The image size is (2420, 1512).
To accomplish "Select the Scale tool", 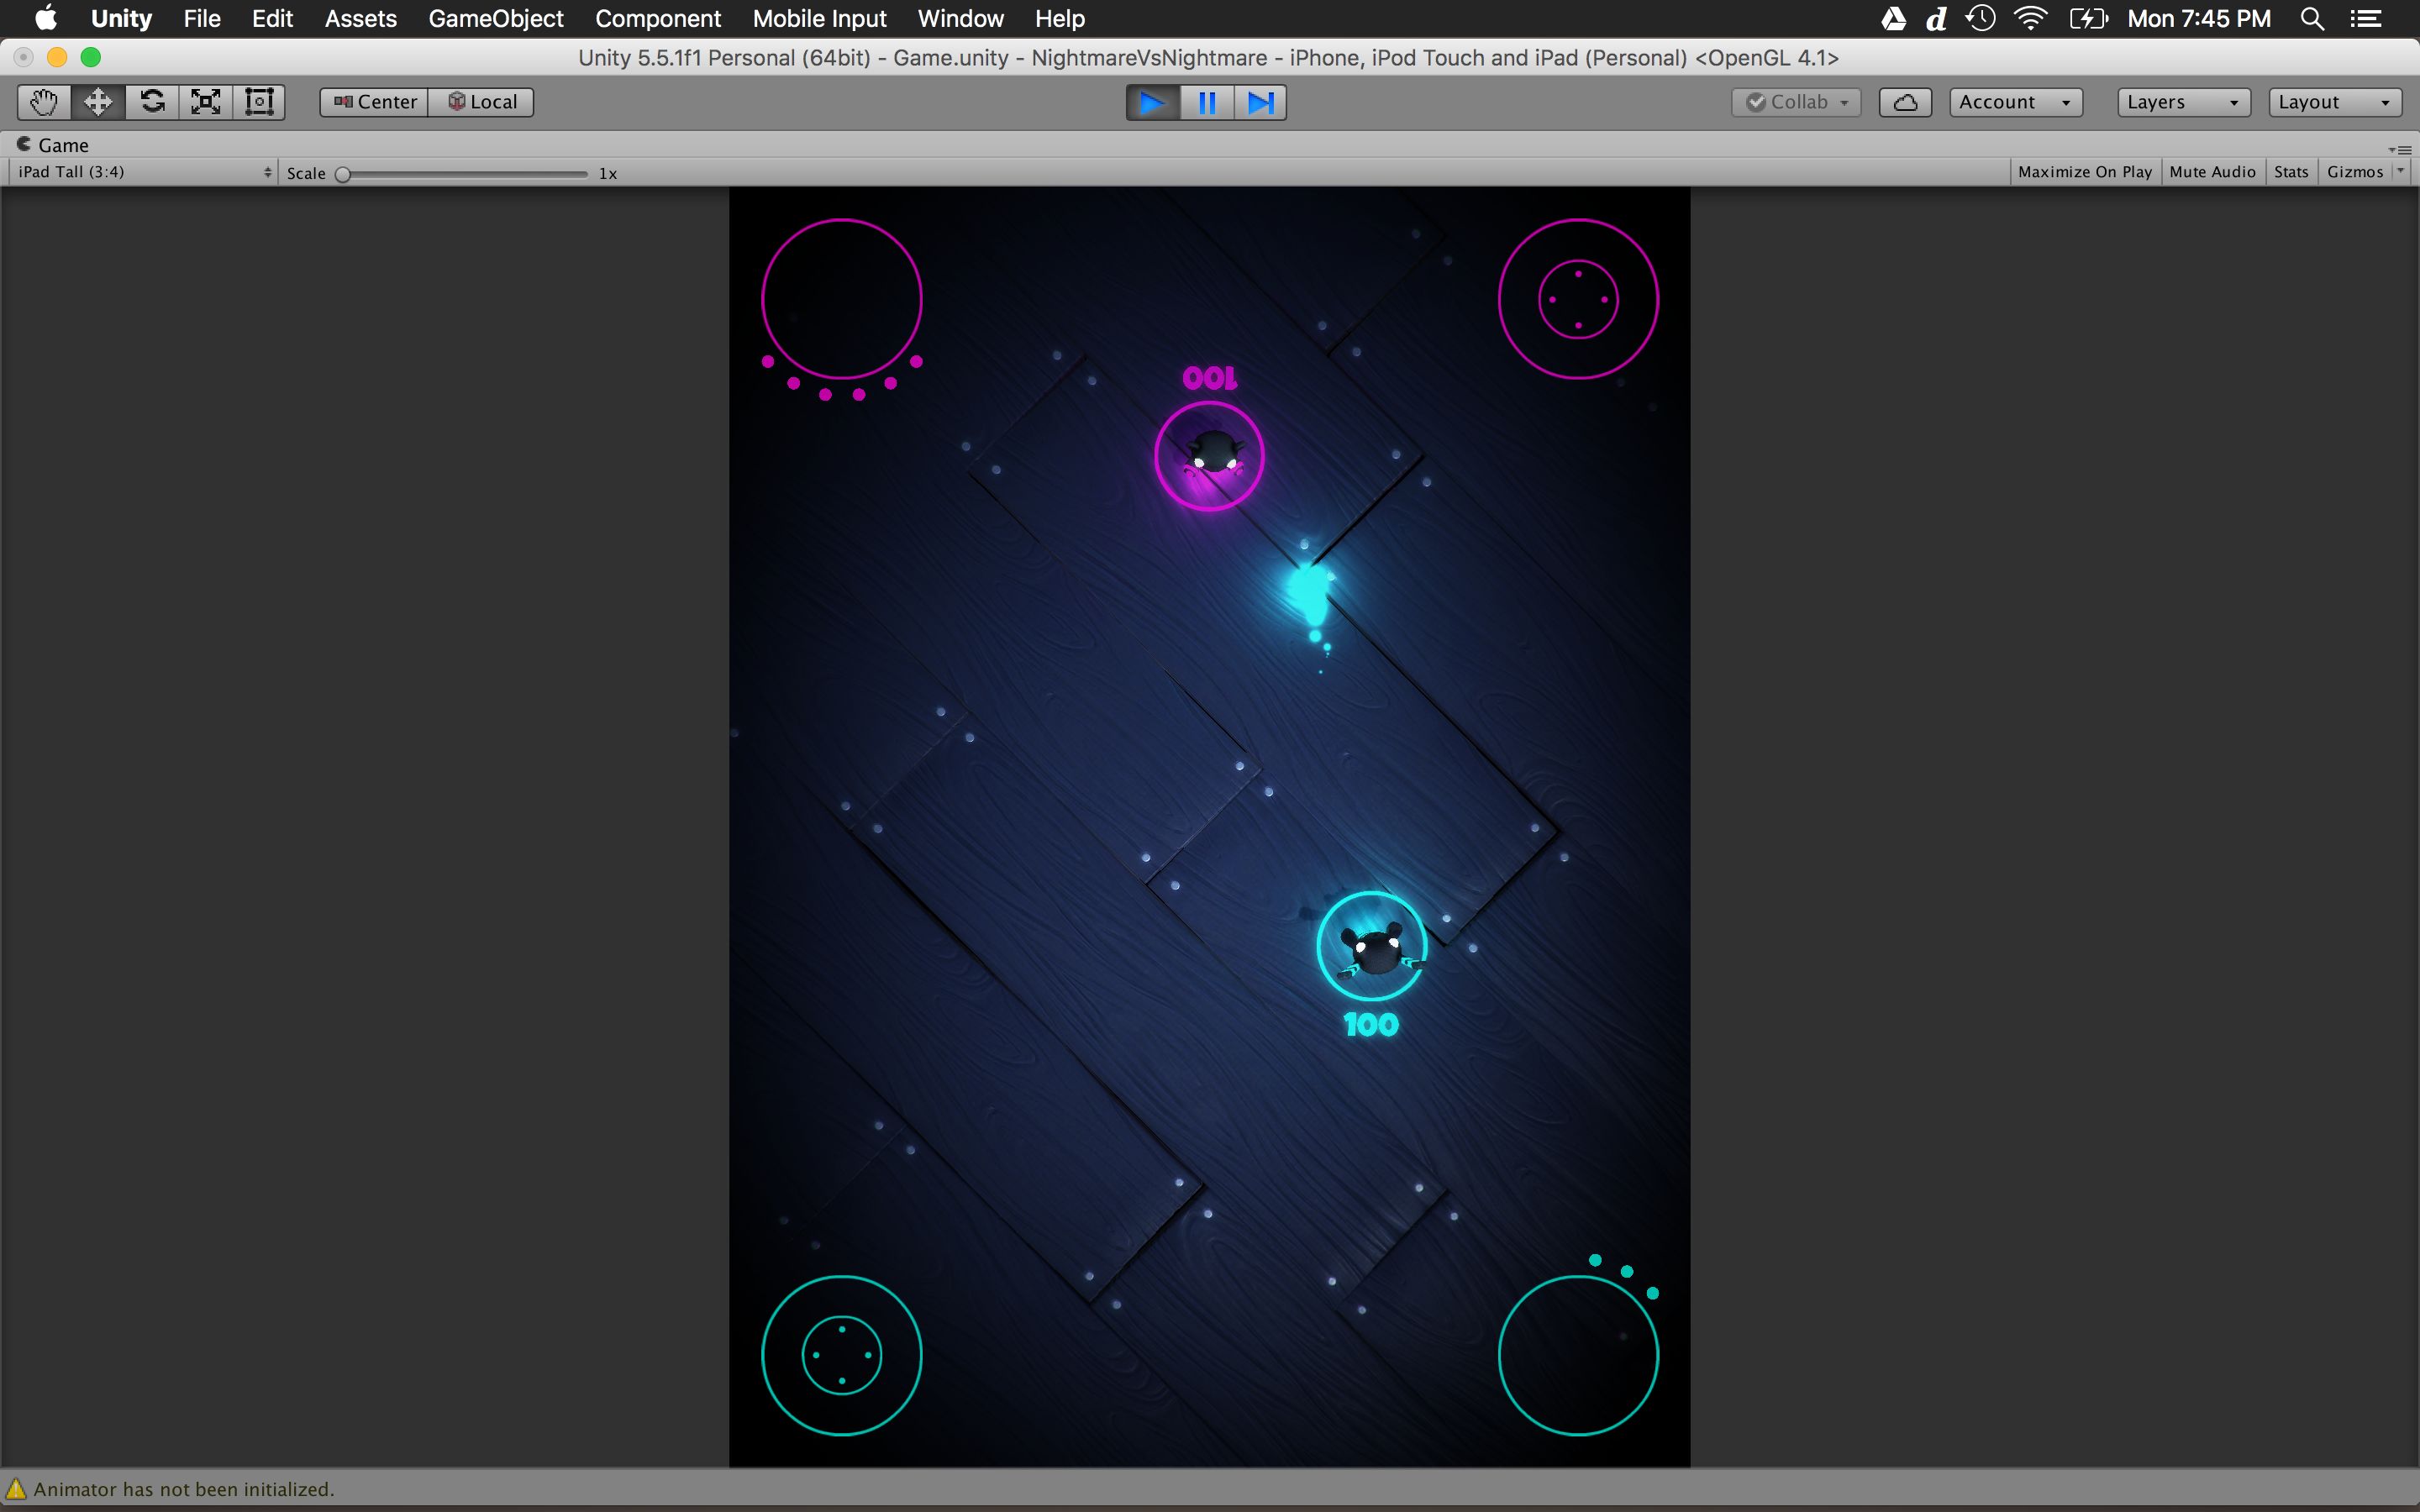I will (206, 102).
